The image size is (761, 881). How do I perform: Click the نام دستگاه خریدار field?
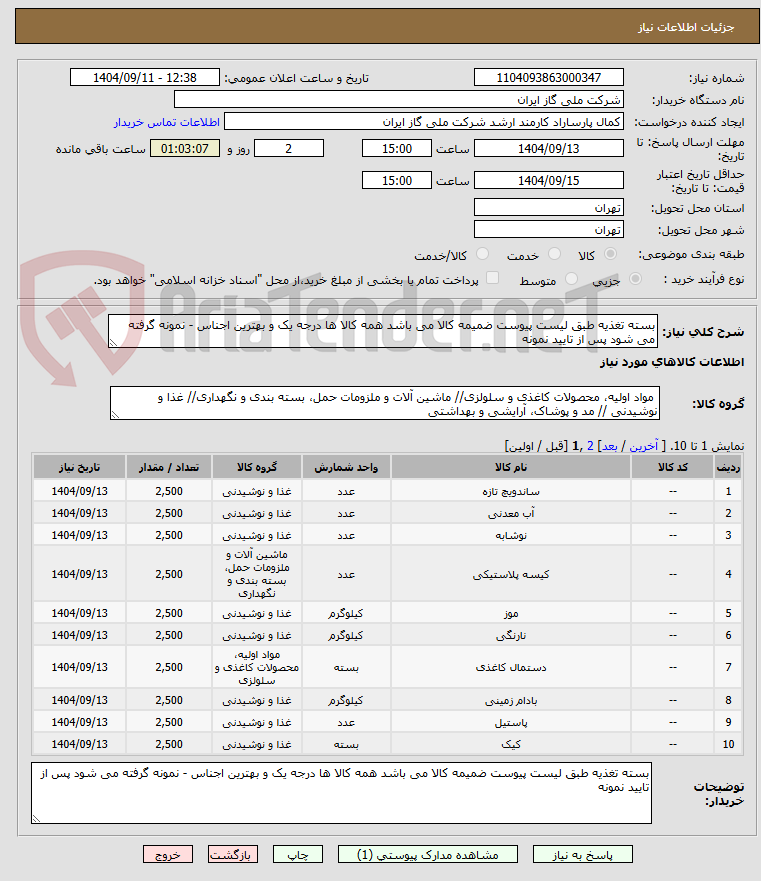398,100
